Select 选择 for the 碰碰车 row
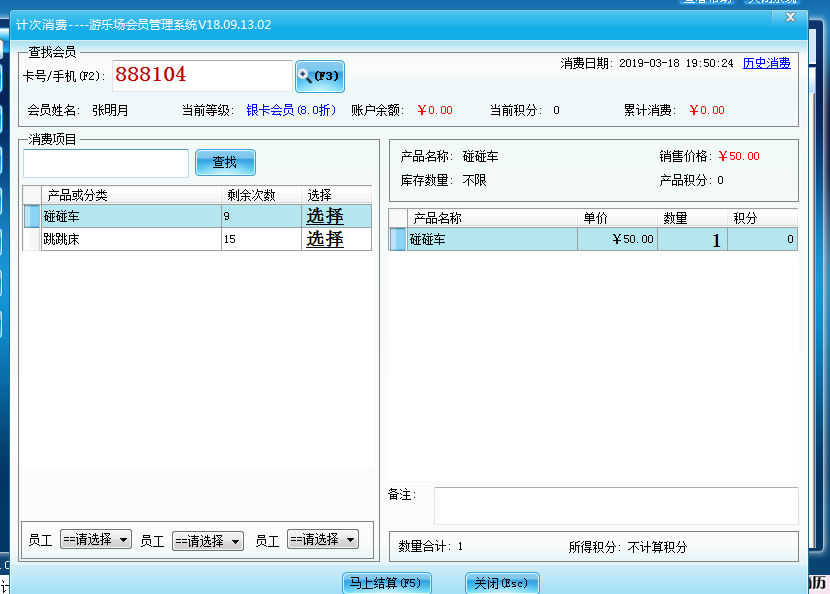The width and height of the screenshot is (830, 594). tap(325, 216)
